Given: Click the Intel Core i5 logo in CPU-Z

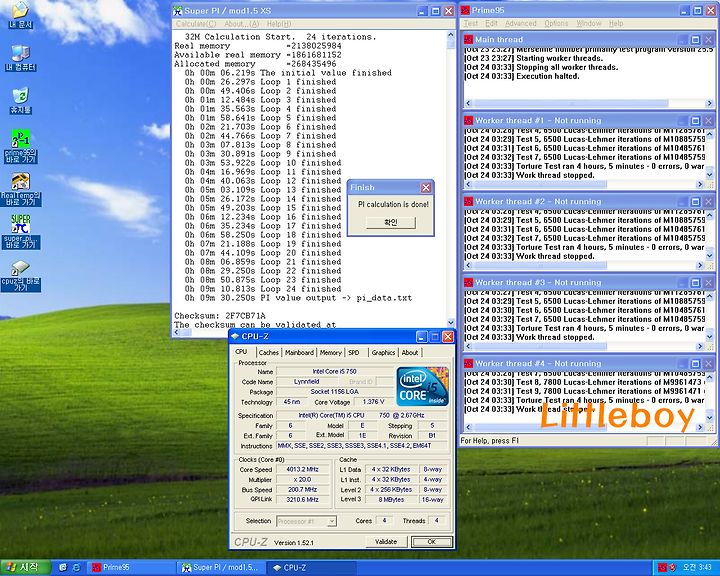Looking at the screenshot, I should (422, 386).
